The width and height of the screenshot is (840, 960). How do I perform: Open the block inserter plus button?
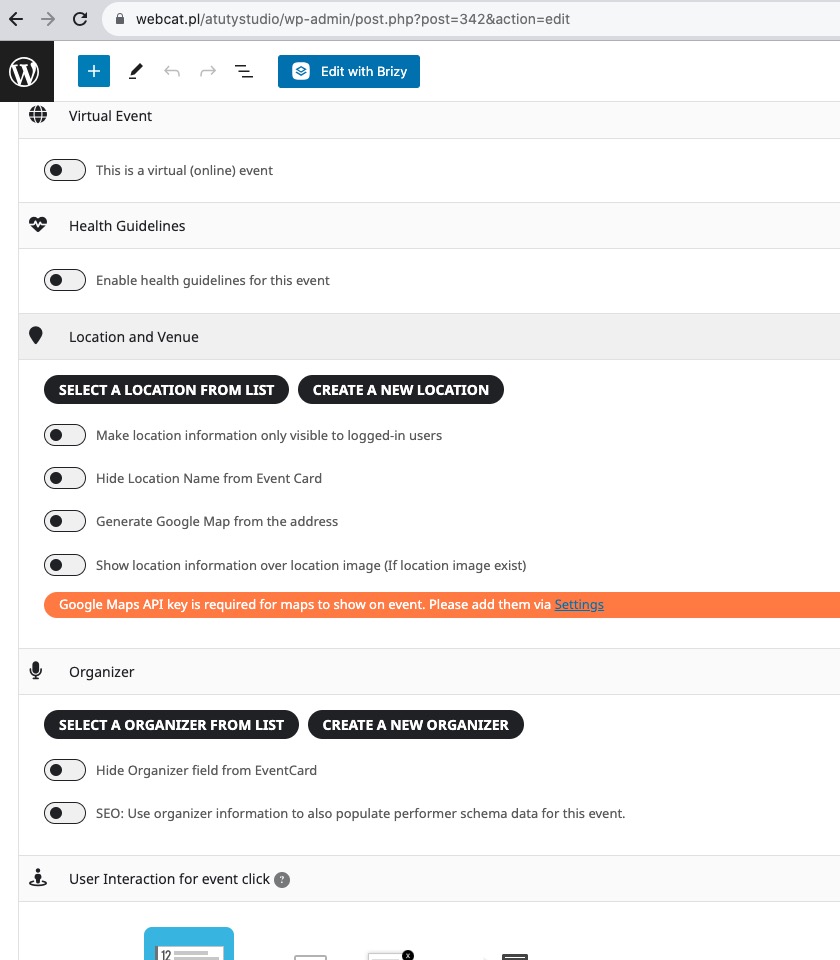(x=94, y=71)
